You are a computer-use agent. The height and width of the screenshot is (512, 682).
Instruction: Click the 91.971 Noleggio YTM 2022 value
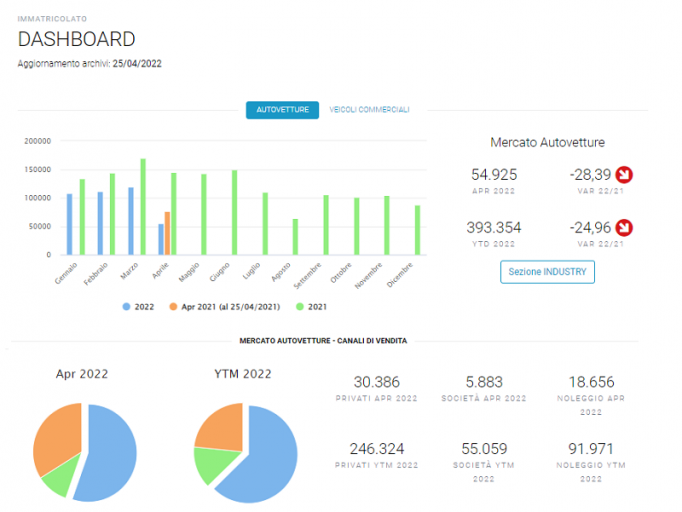pos(591,448)
